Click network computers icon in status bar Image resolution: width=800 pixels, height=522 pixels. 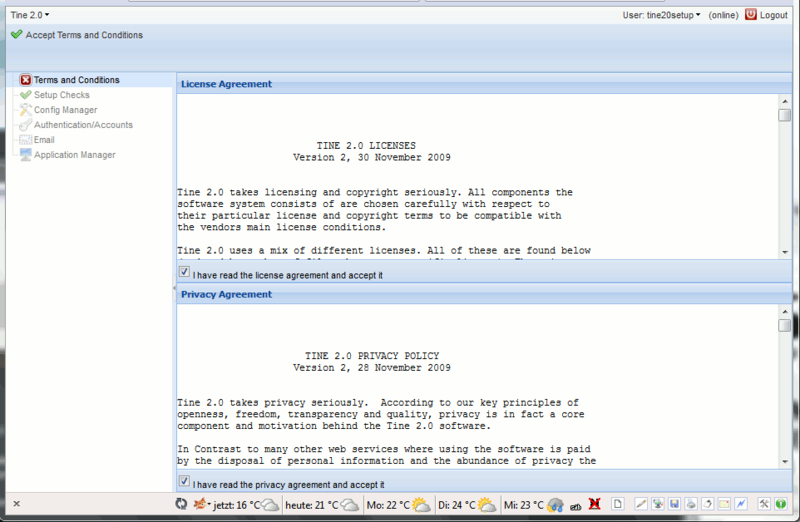point(658,504)
